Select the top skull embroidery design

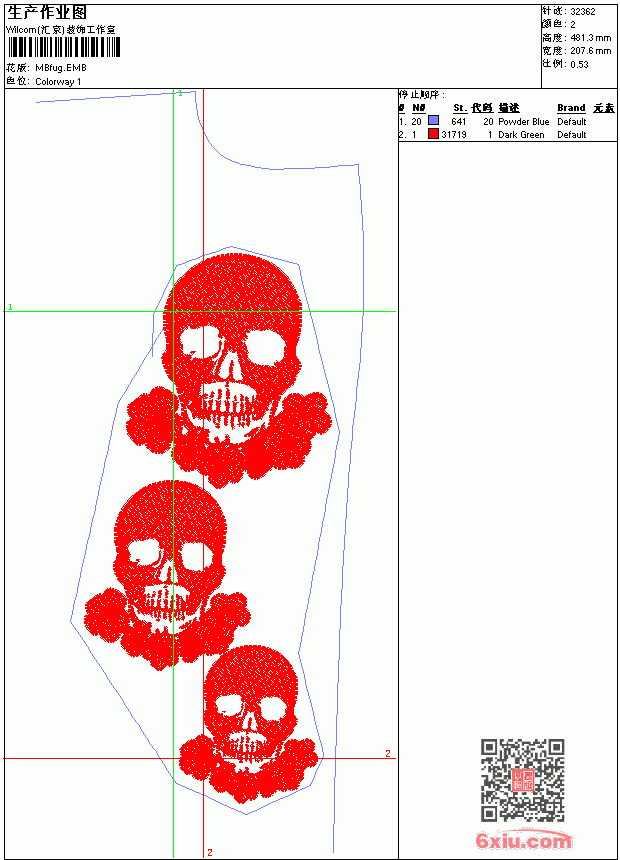229,370
